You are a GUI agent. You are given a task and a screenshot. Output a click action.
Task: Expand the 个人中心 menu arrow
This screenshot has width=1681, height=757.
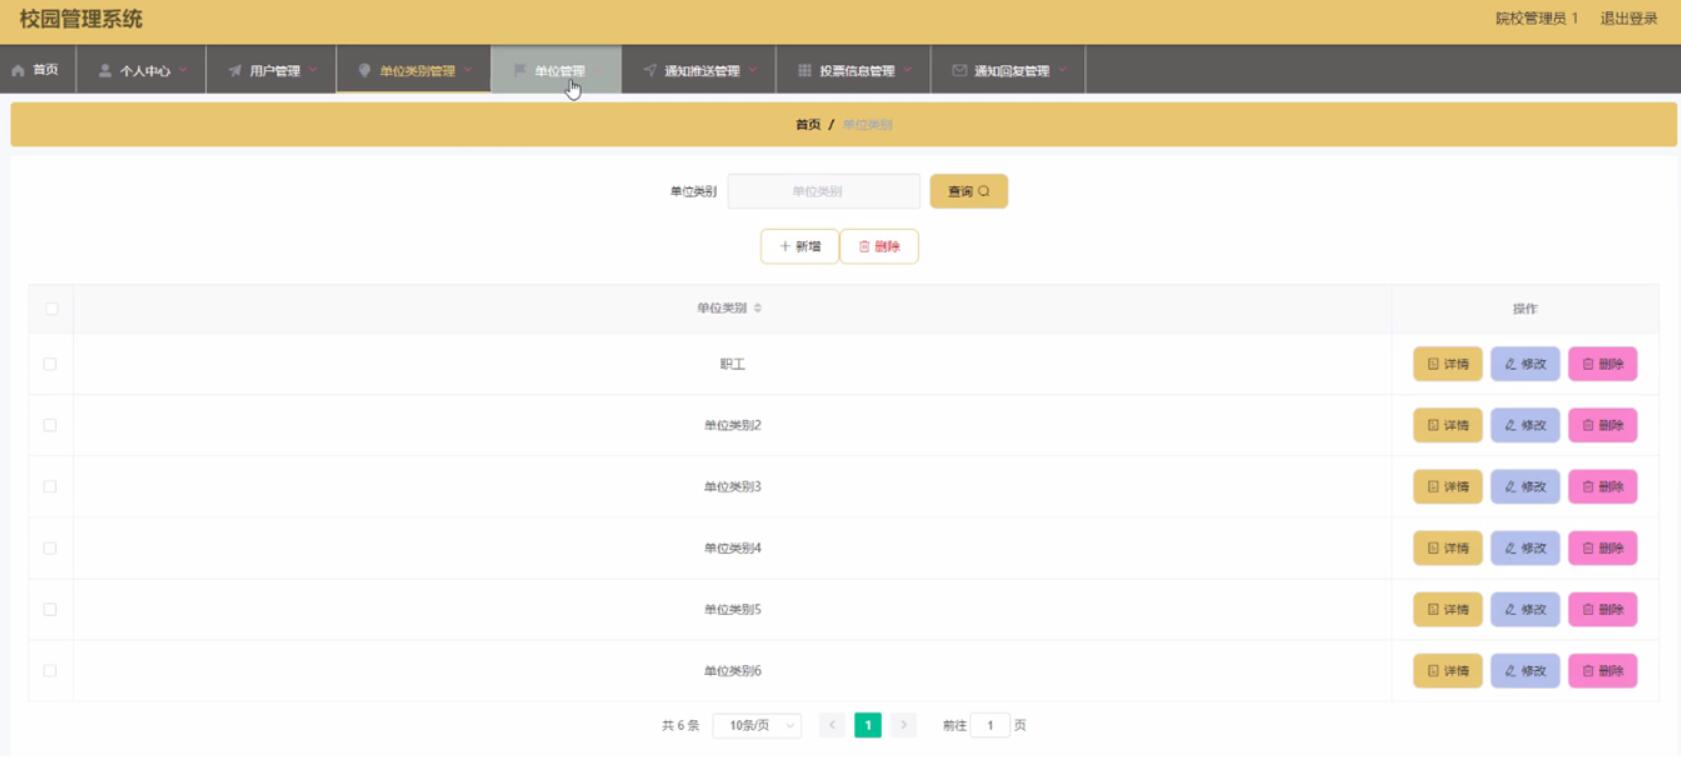183,70
